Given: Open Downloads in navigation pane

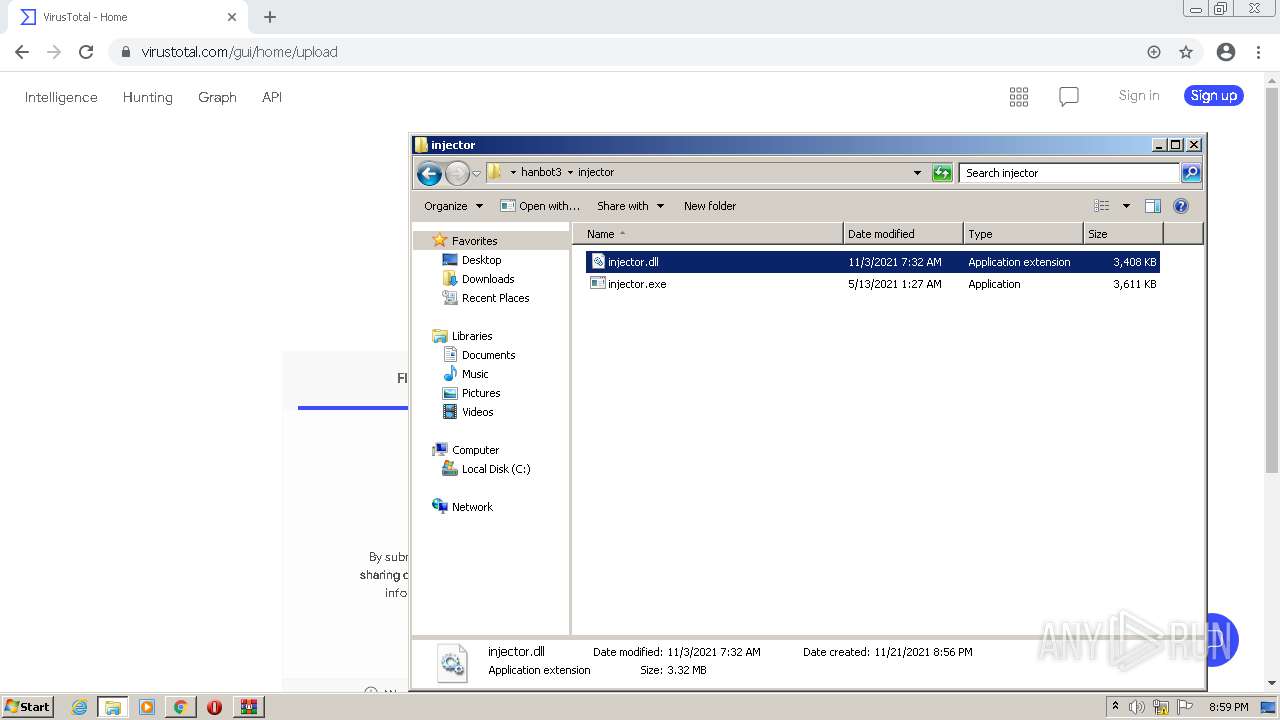Looking at the screenshot, I should [488, 279].
